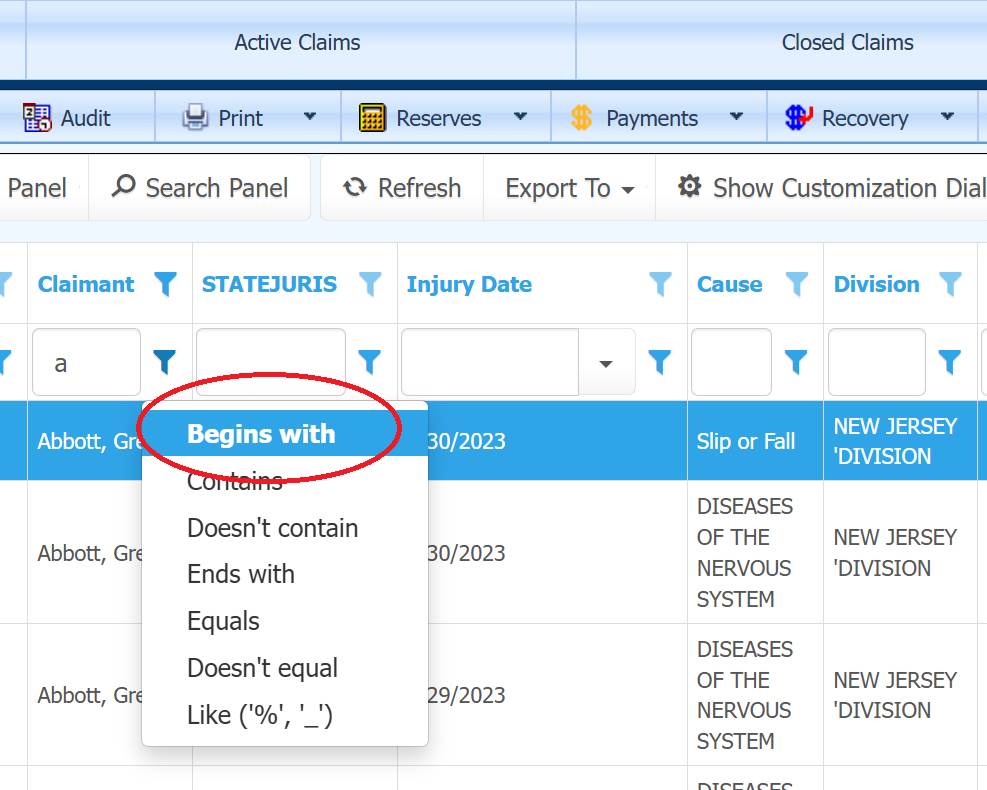Click the Print printer icon
This screenshot has width=987, height=790.
pyautogui.click(x=195, y=118)
